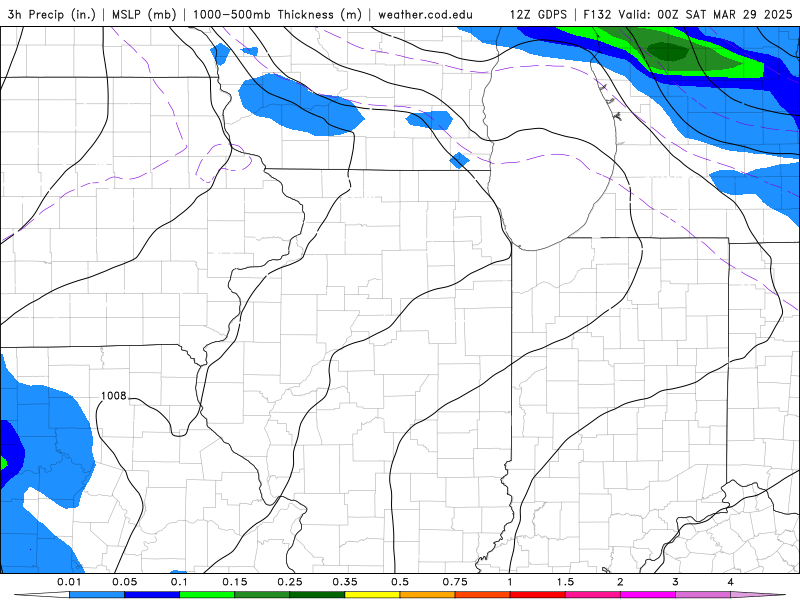This screenshot has height=600, width=800.
Task: Click the legend value label reading 4
Action: click(x=730, y=582)
